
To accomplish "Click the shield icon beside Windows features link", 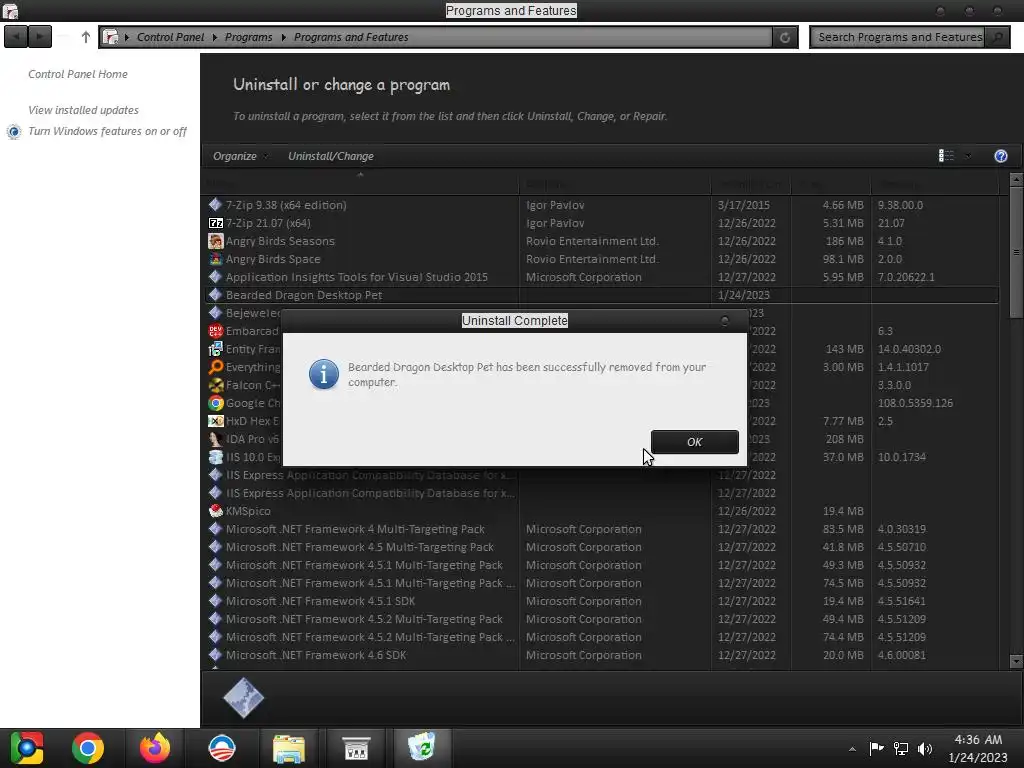I will [14, 132].
